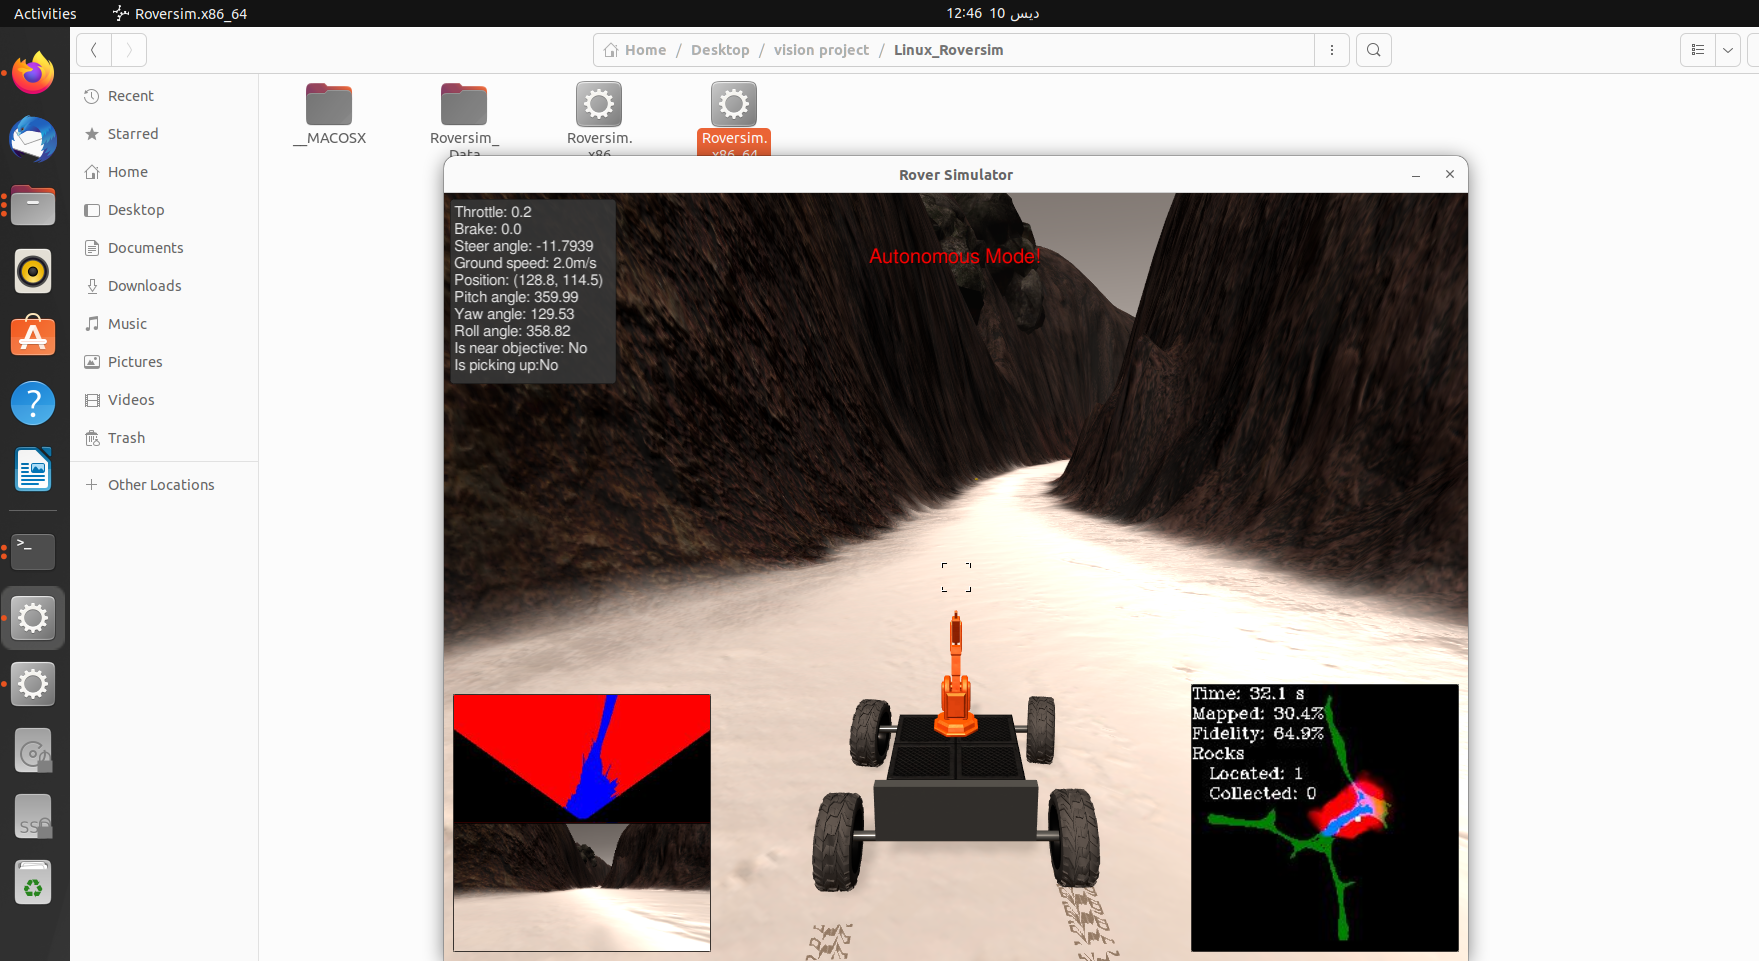Open the Files app in the dock
This screenshot has width=1759, height=961.
pyautogui.click(x=33, y=205)
